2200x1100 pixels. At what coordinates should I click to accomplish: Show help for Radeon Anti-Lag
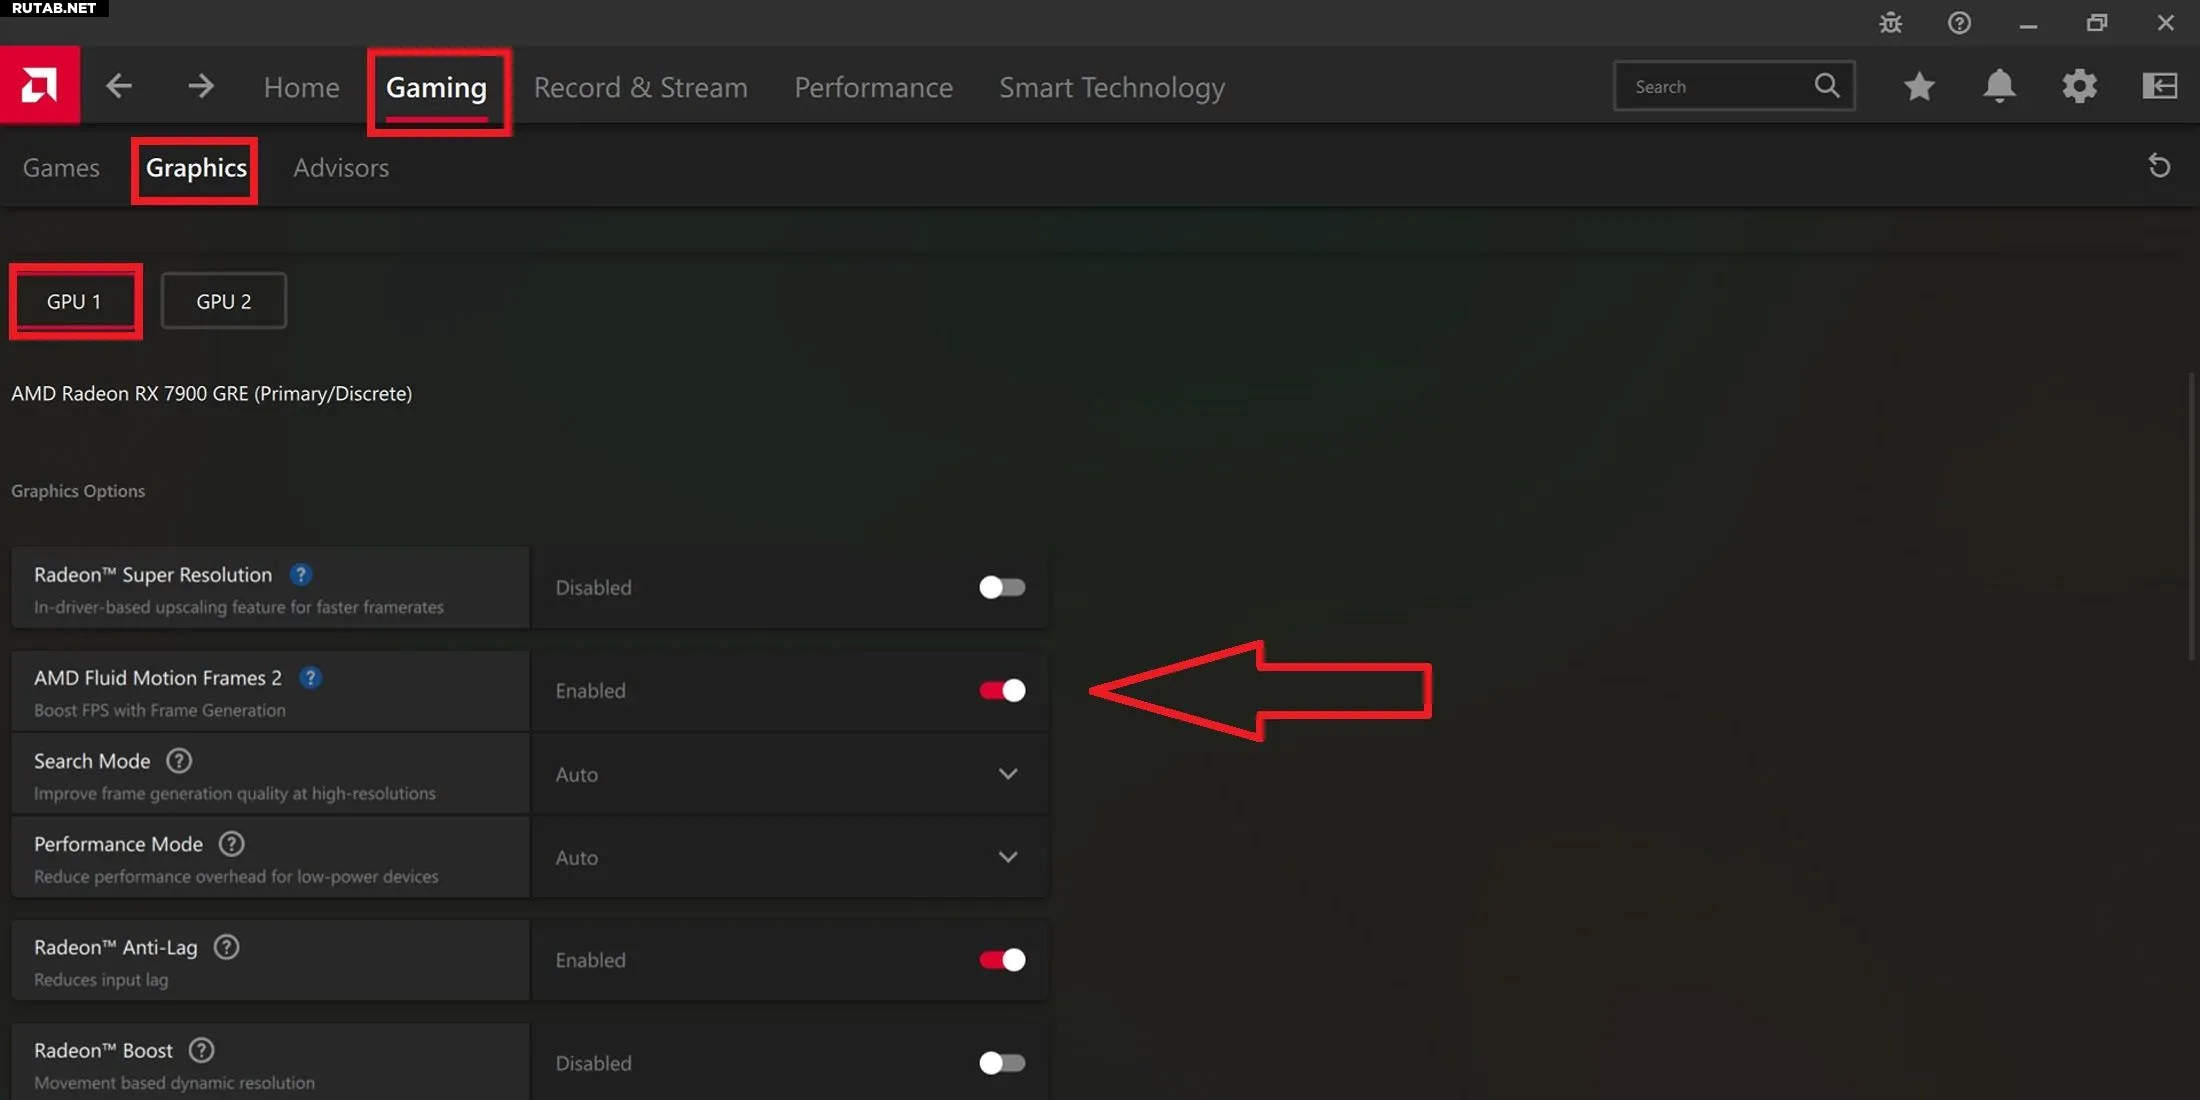[x=227, y=947]
